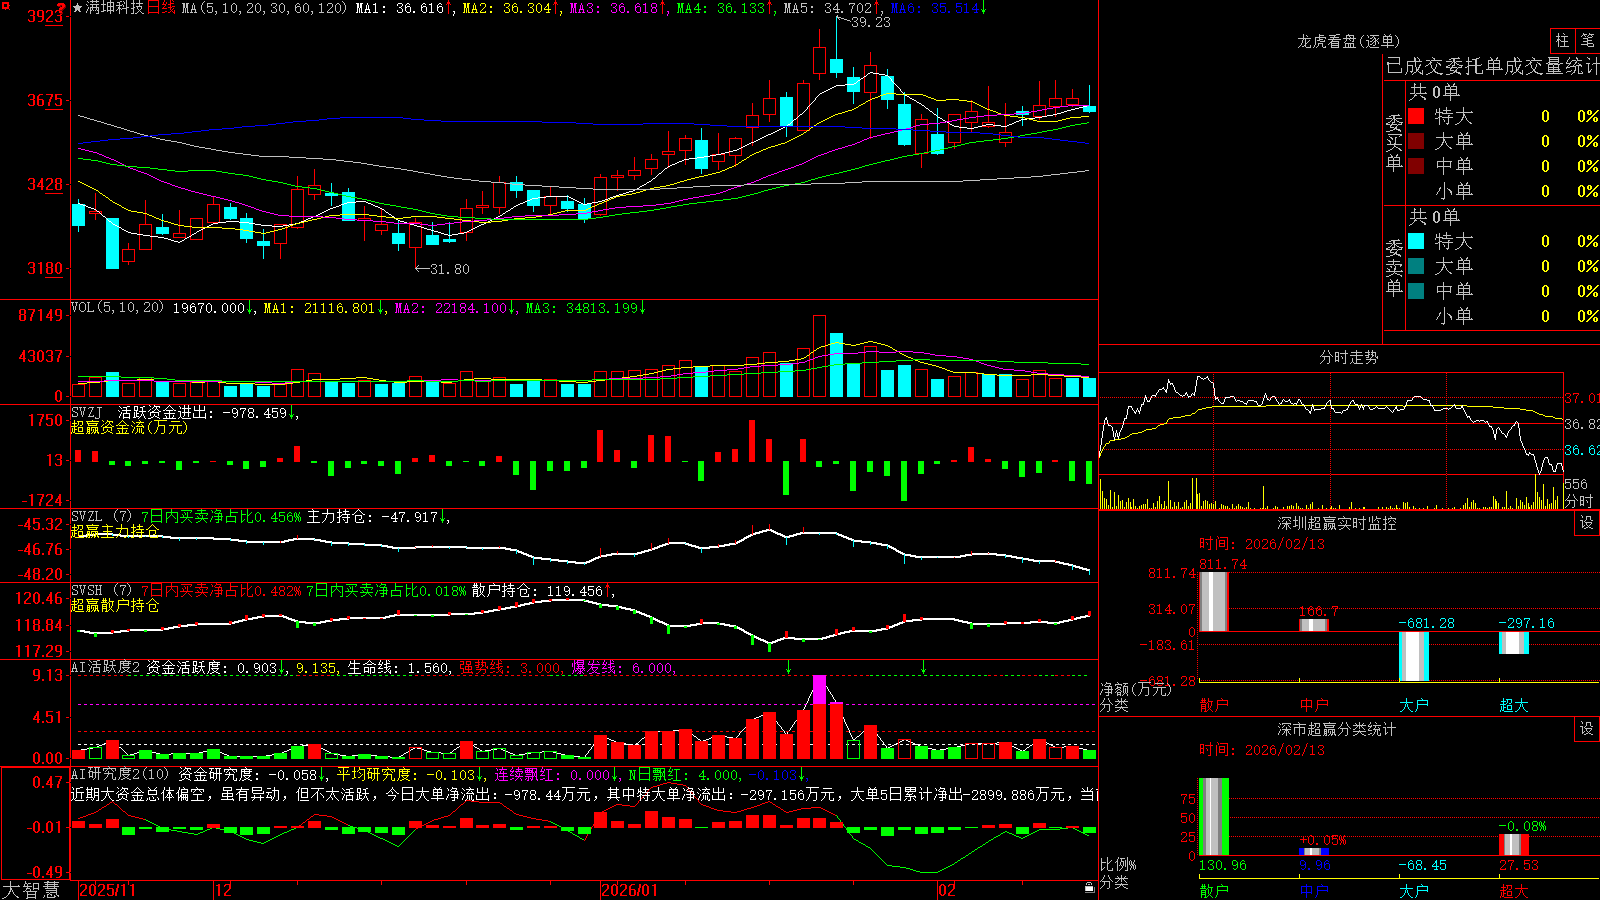Click the 深市超赢分类统计 panel title
The width and height of the screenshot is (1600, 900).
[1336, 729]
